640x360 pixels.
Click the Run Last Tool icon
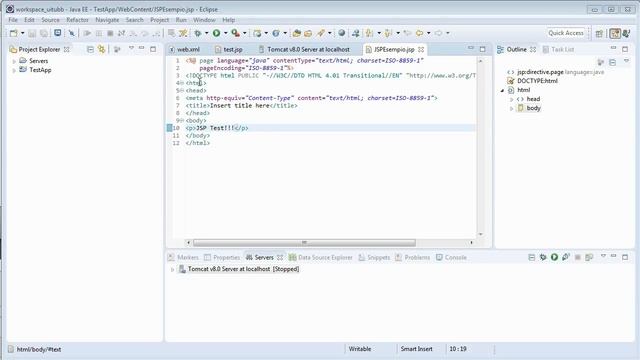(x=236, y=33)
